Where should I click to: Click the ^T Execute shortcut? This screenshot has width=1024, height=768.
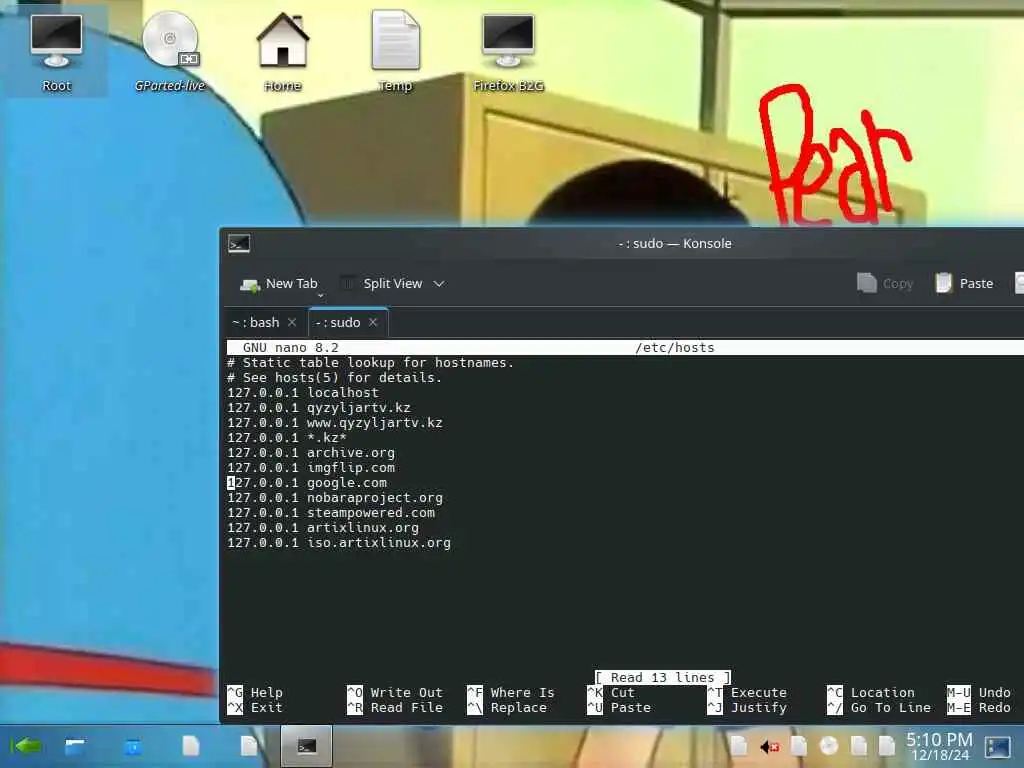pyautogui.click(x=747, y=692)
